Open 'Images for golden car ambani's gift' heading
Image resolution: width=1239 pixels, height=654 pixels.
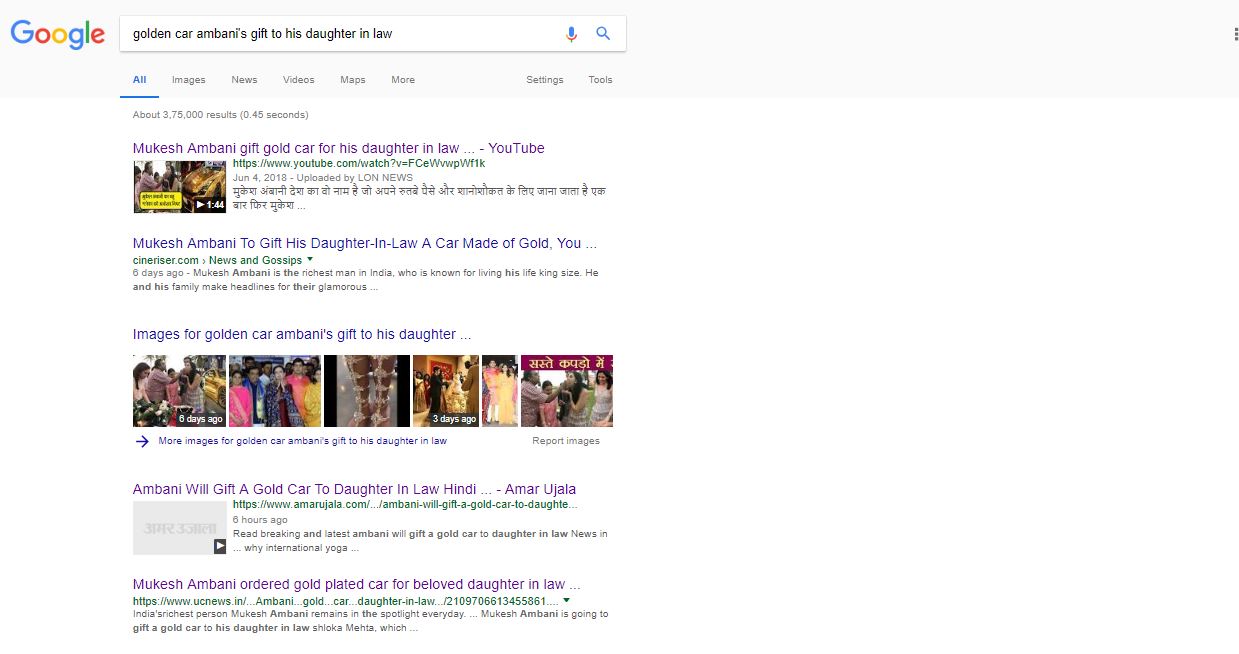pos(302,334)
